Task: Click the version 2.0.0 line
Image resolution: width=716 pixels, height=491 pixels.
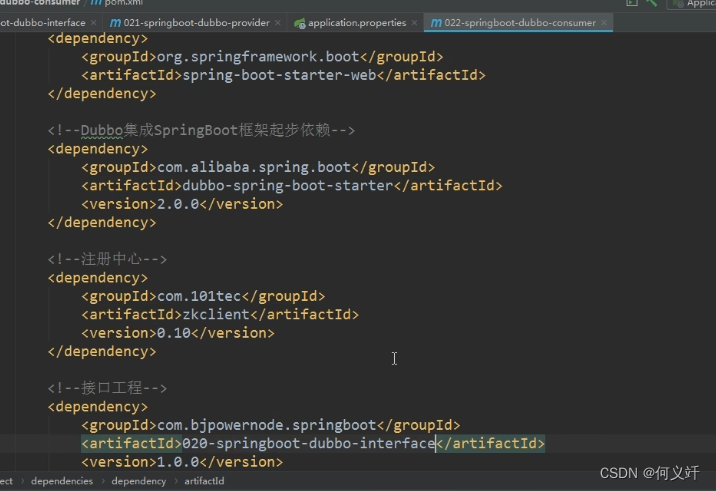Action: point(182,204)
